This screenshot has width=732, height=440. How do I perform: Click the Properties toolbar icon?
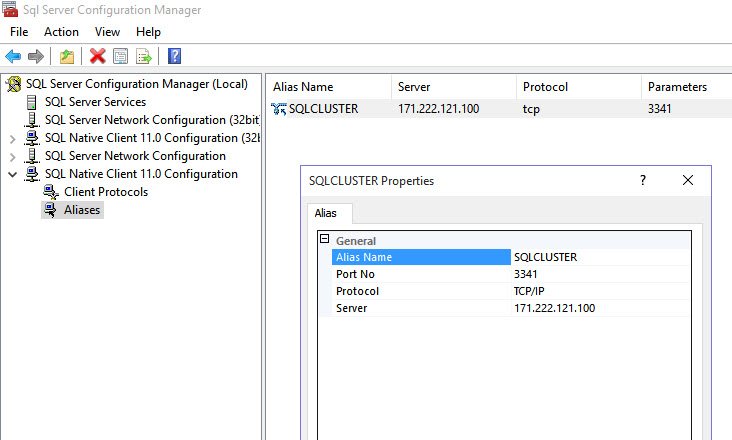click(x=120, y=56)
